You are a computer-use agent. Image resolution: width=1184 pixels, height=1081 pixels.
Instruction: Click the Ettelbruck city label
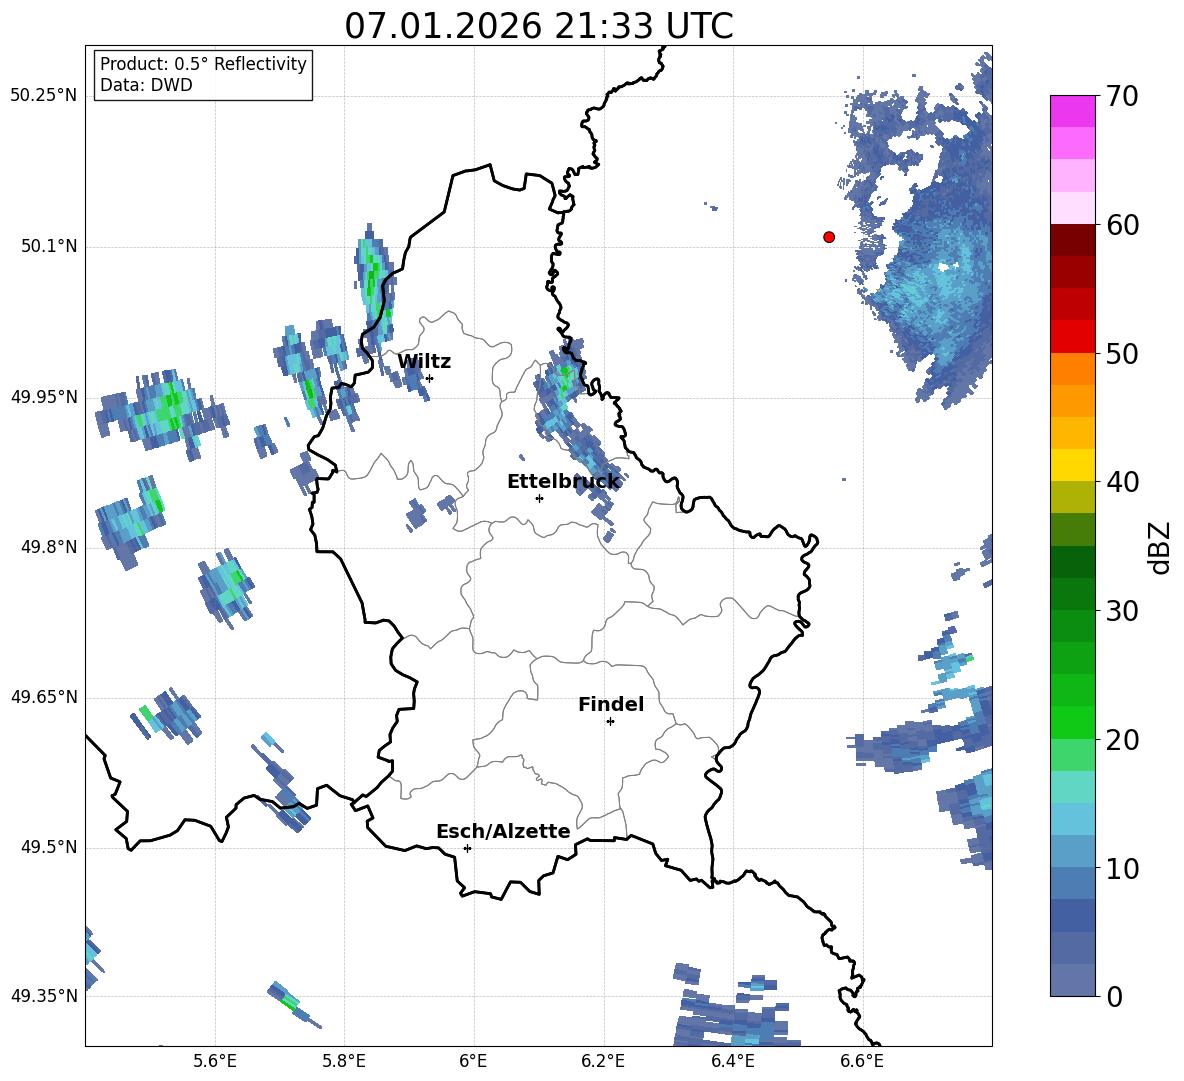[x=563, y=482]
